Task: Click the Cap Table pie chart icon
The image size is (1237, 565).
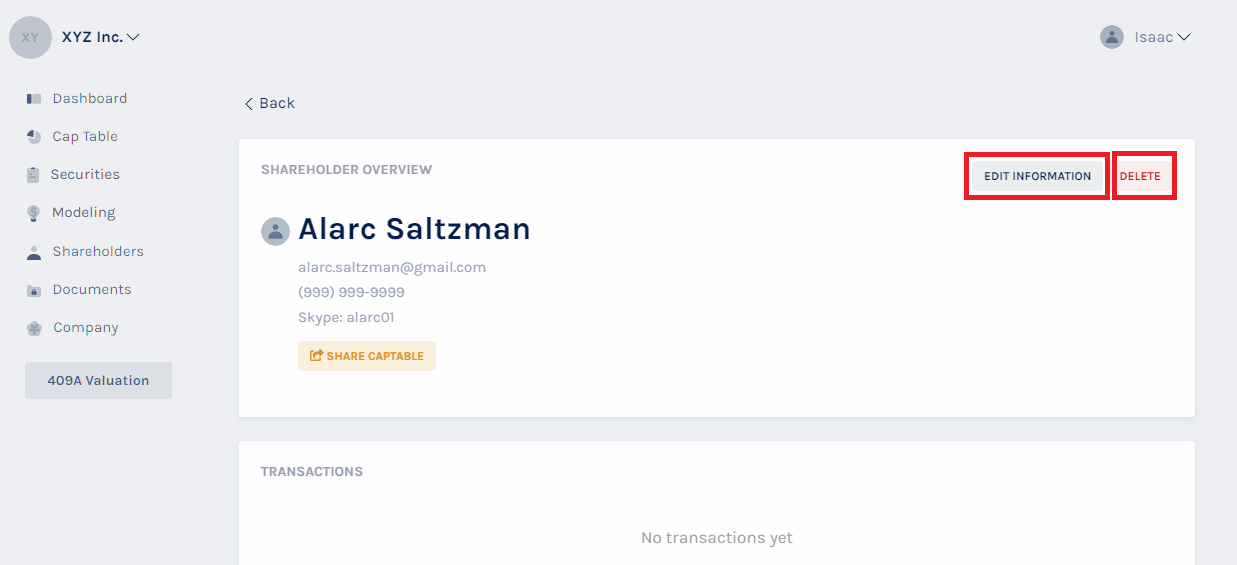Action: click(34, 137)
